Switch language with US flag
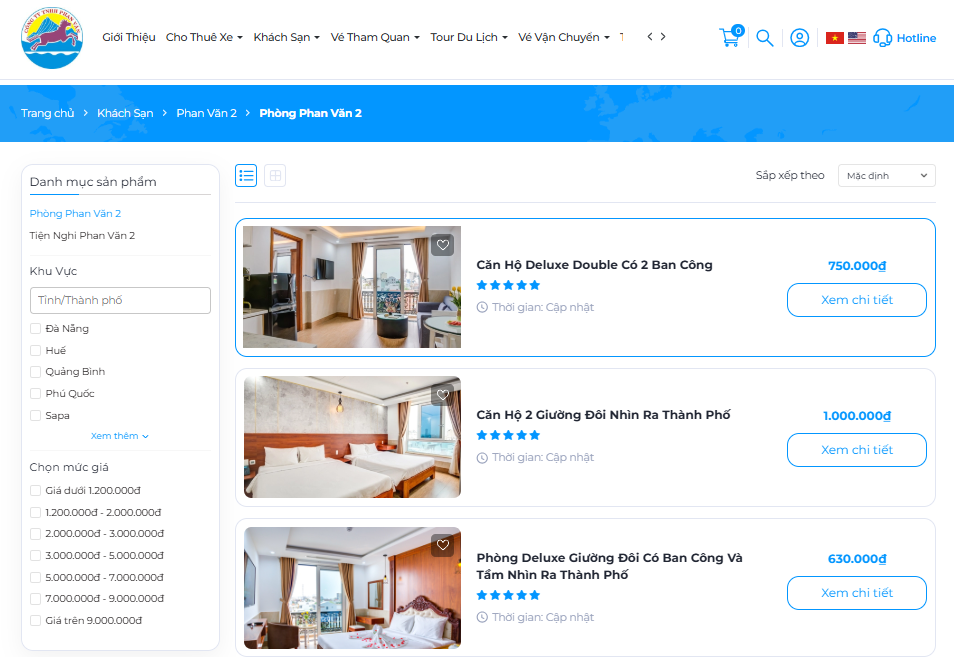Viewport: 954px width, 657px height. coord(857,38)
